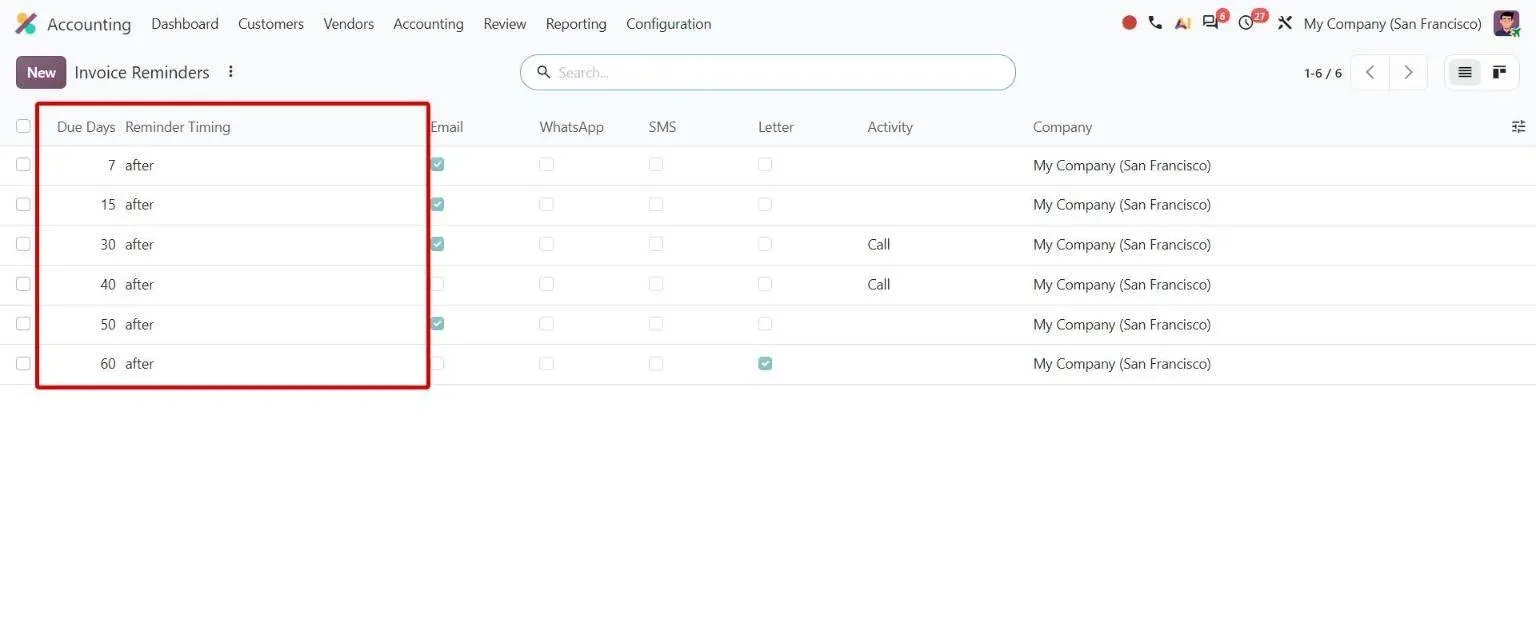Image resolution: width=1536 pixels, height=639 pixels.
Task: Select the 7 due days row checkbox
Action: (x=23, y=164)
